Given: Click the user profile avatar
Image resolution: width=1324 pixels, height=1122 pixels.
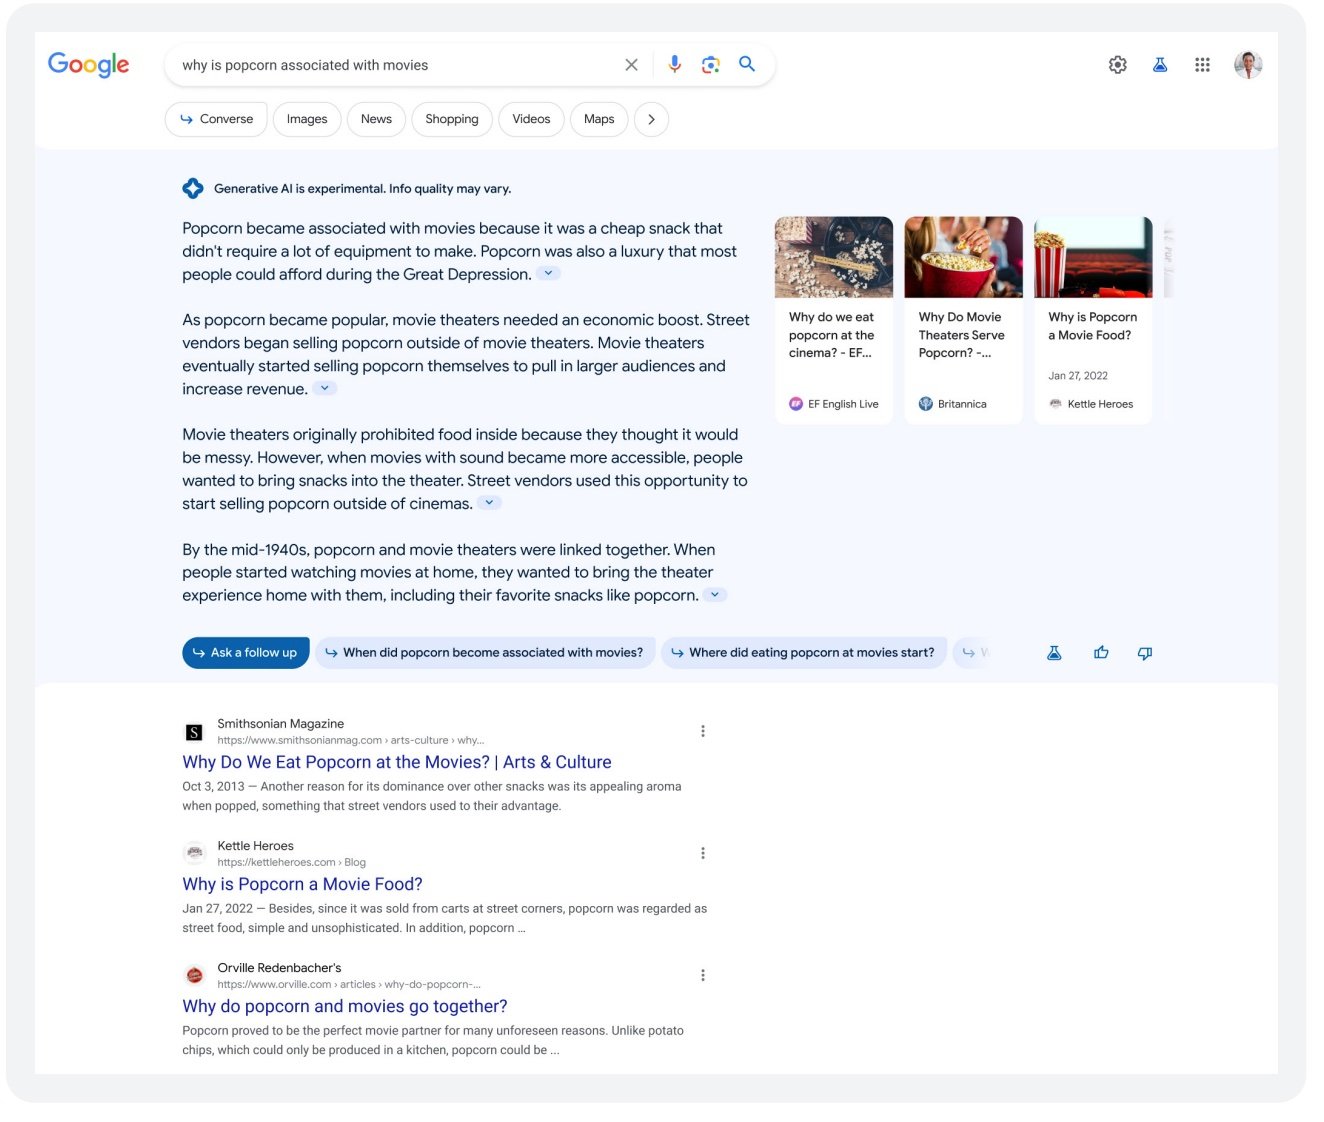Looking at the screenshot, I should click(x=1248, y=64).
